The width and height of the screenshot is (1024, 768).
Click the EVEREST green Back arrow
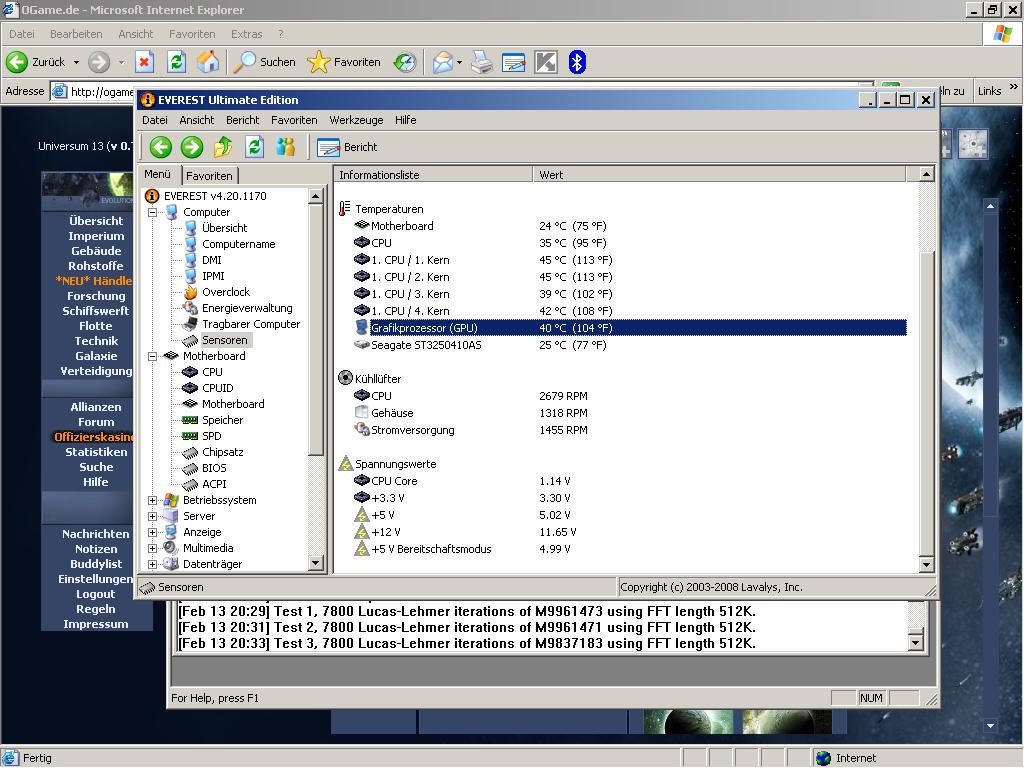(x=161, y=147)
